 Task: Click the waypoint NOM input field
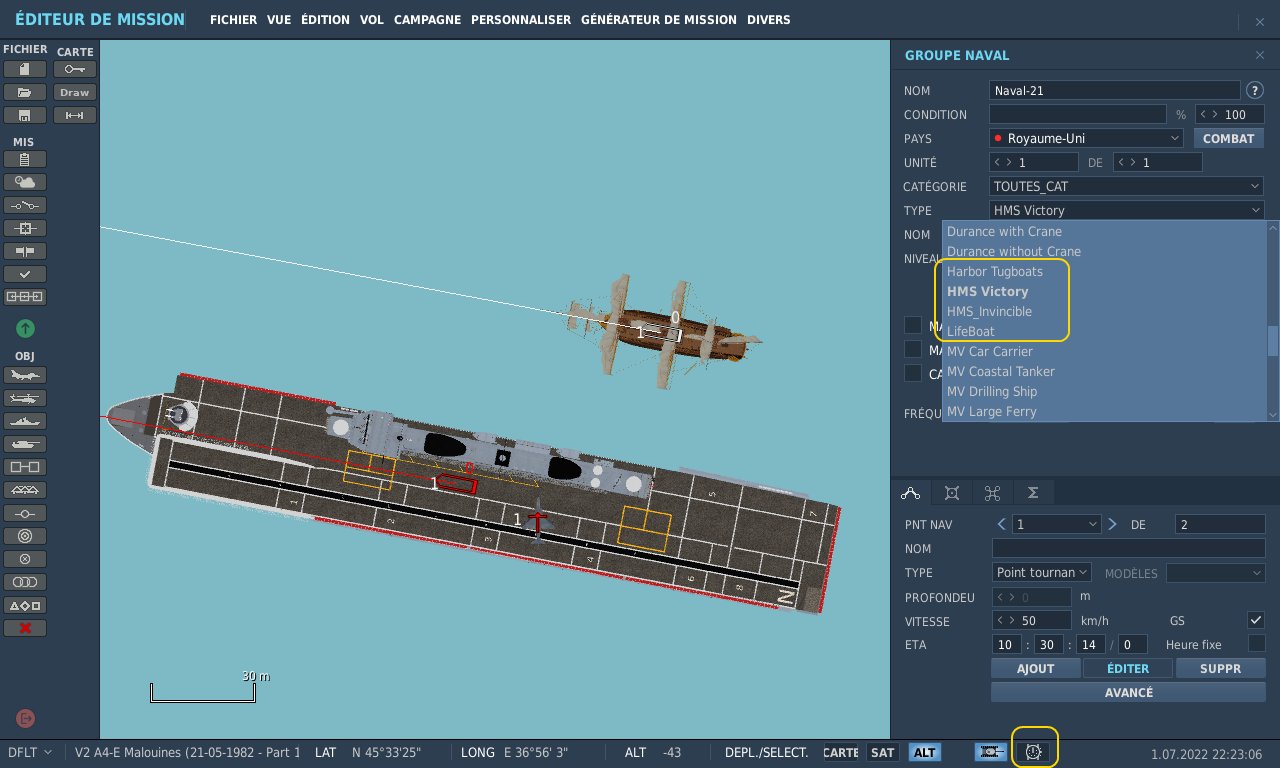pyautogui.click(x=1129, y=548)
